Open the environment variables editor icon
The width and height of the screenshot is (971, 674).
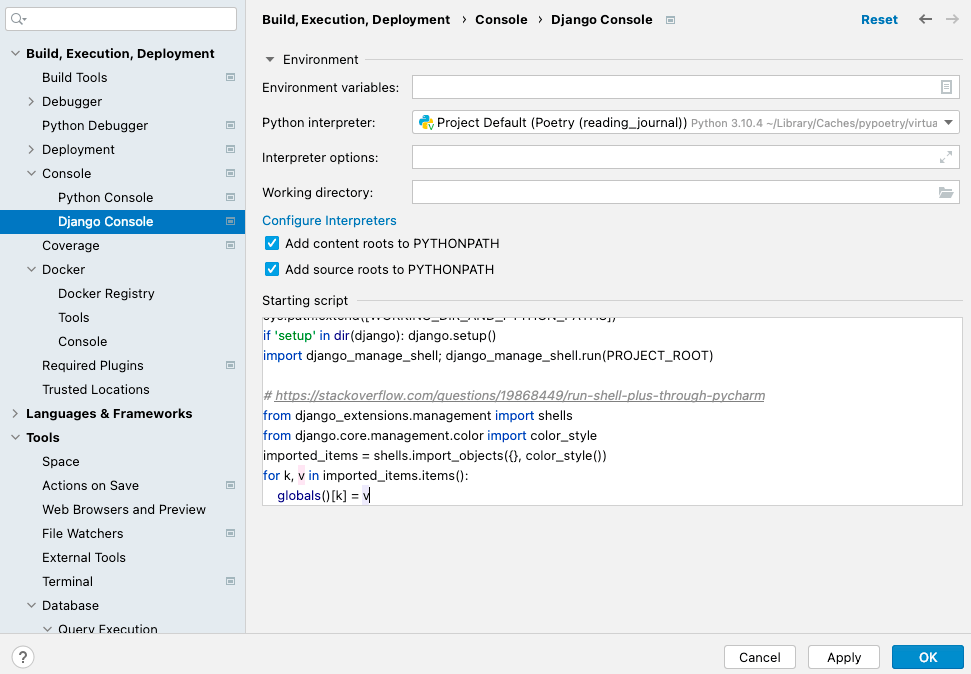pyautogui.click(x=946, y=87)
